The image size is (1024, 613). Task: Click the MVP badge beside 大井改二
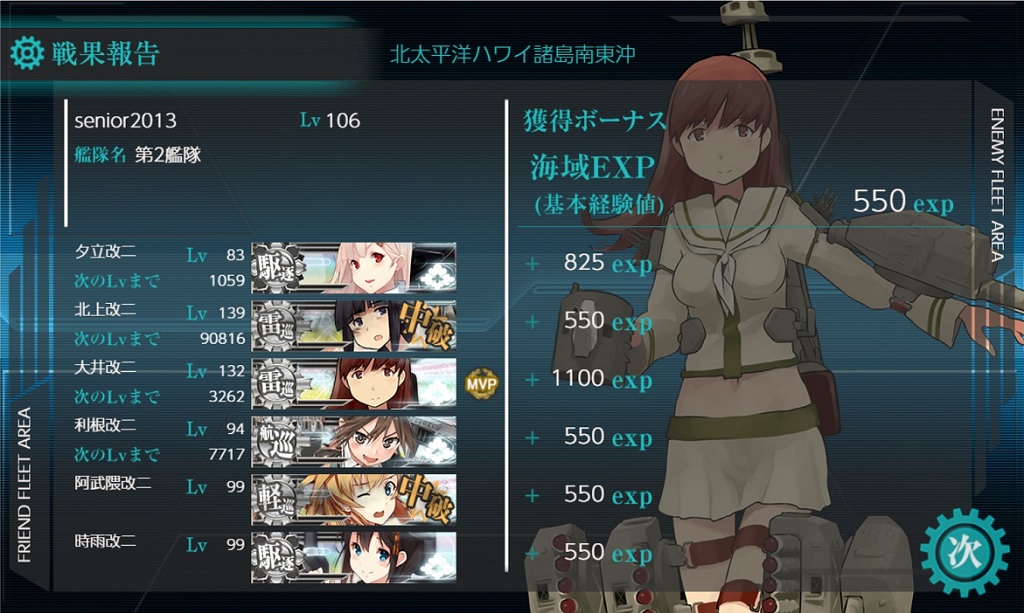pos(481,384)
